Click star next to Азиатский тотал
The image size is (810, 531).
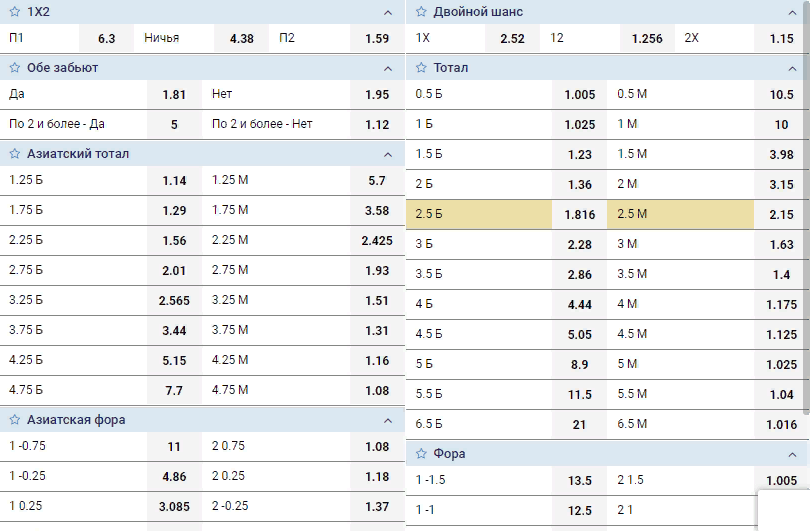pos(15,154)
